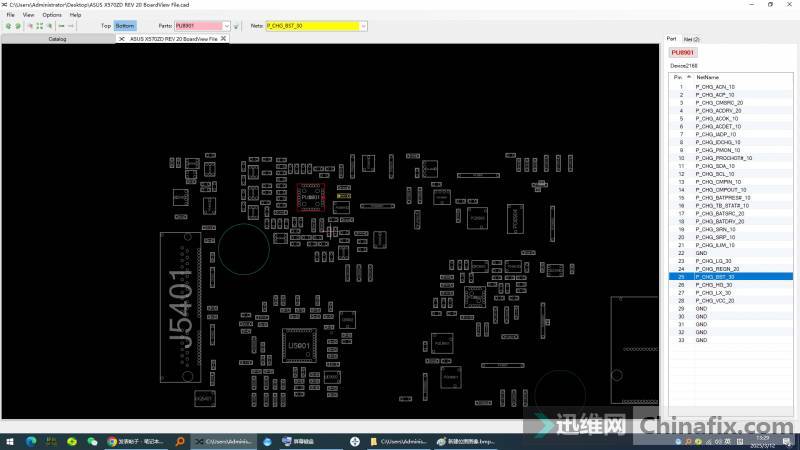Open Microsoft Edge from the taskbar

[31, 441]
